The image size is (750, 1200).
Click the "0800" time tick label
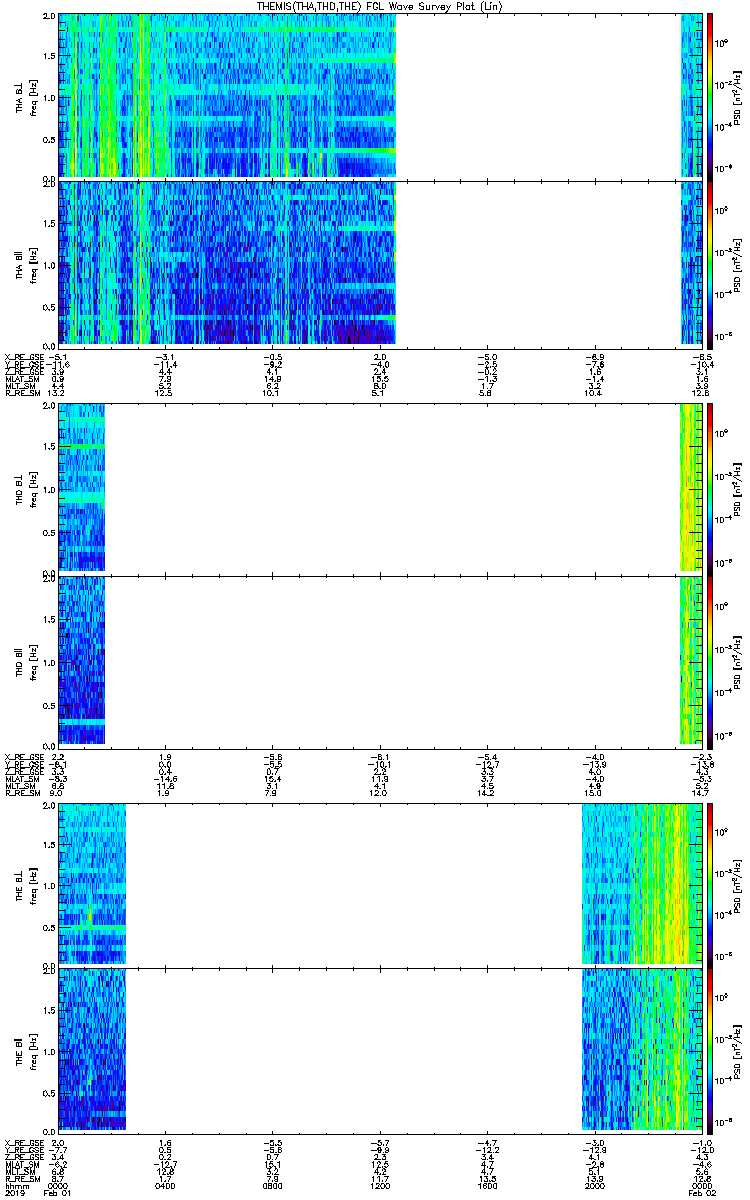click(273, 1186)
